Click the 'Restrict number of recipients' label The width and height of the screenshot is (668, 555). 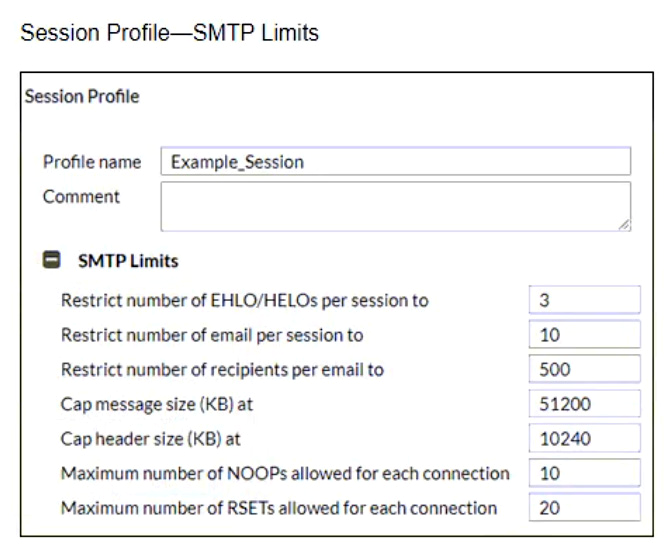click(222, 369)
